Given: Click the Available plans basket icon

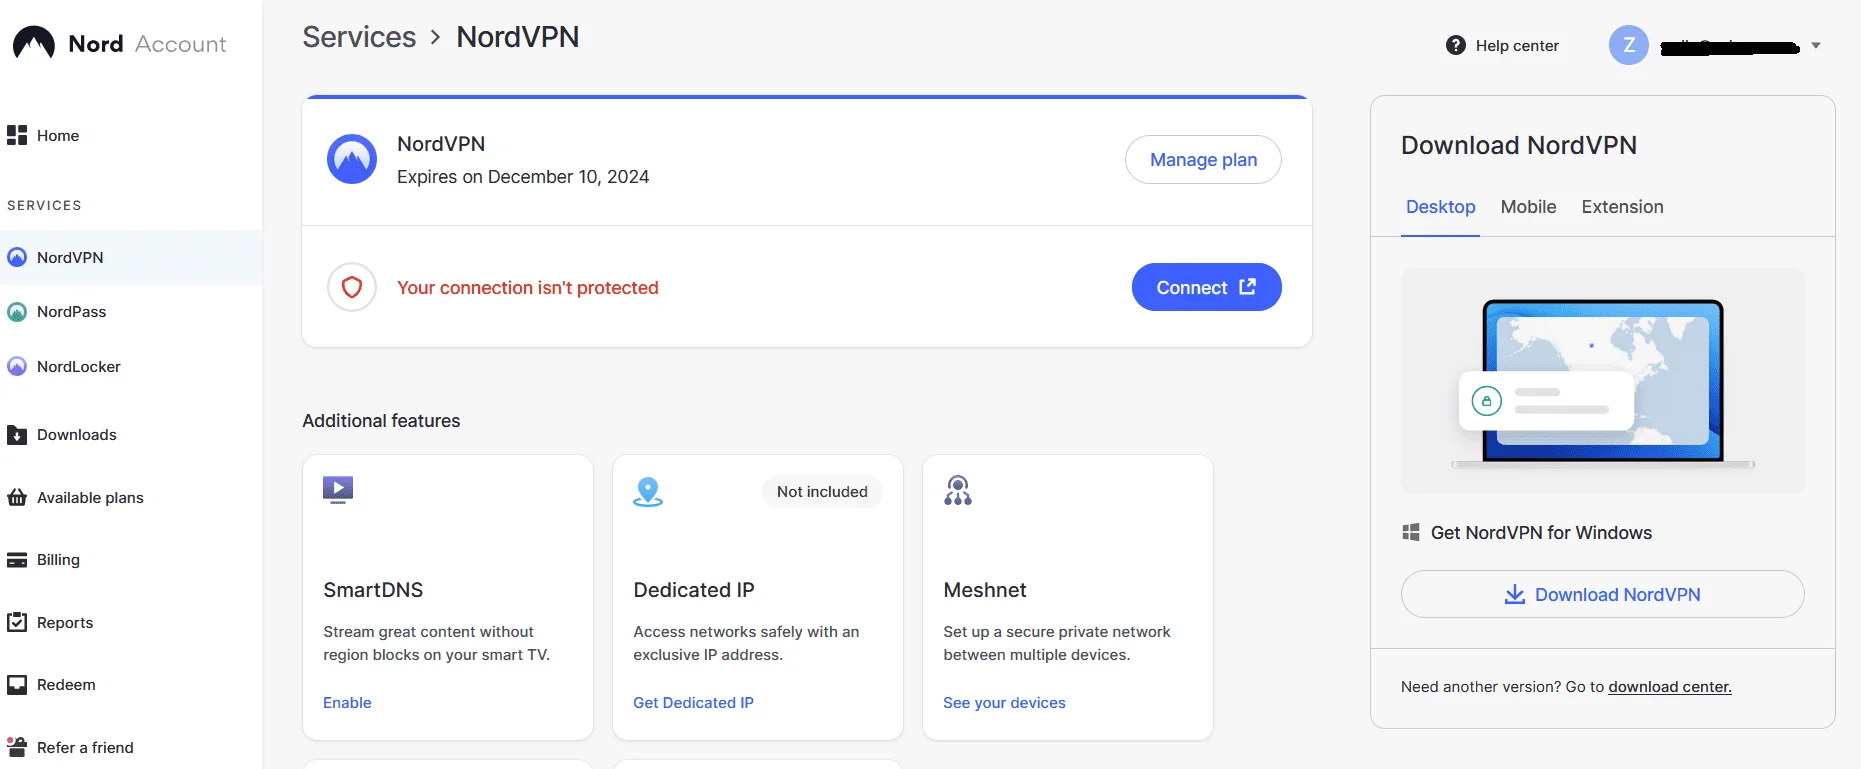Looking at the screenshot, I should pyautogui.click(x=17, y=497).
